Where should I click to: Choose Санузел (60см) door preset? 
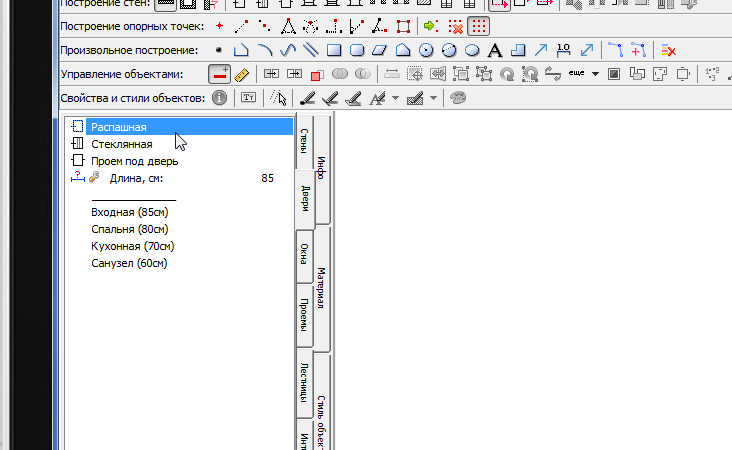(x=128, y=263)
